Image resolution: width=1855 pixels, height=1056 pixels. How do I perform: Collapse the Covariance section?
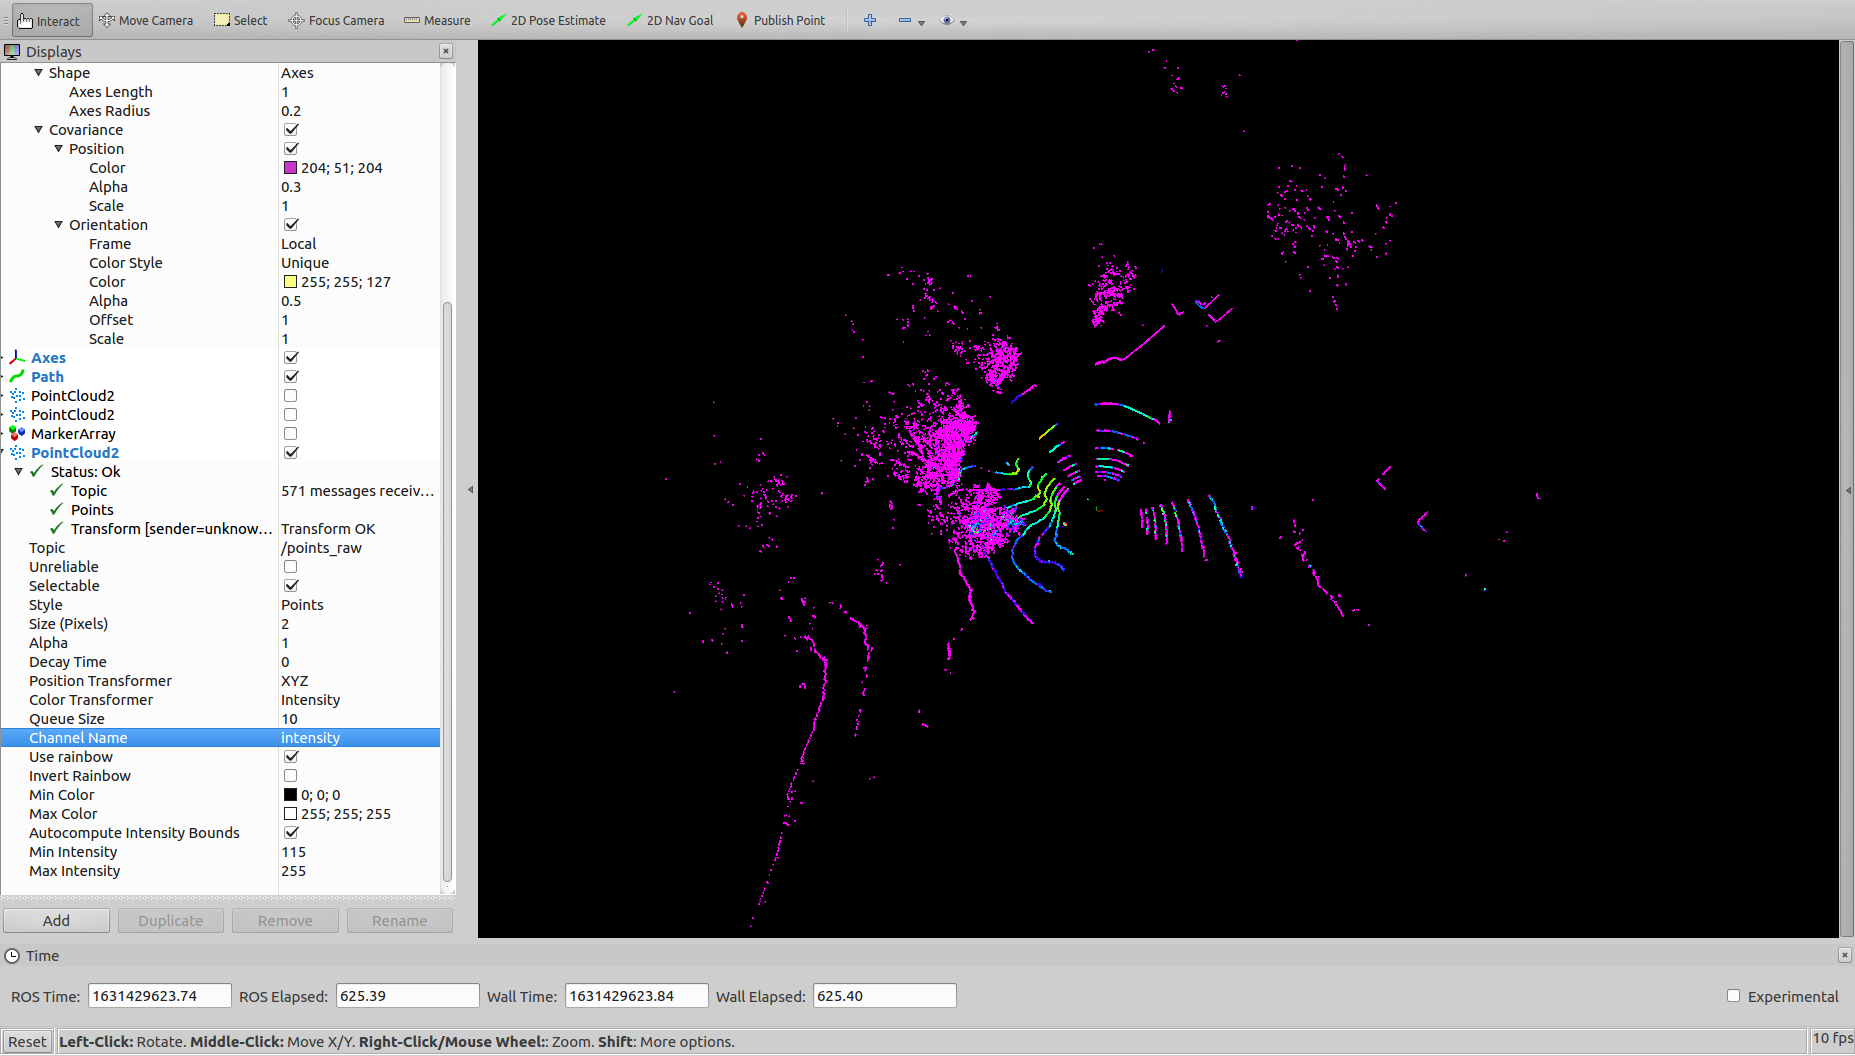[38, 129]
